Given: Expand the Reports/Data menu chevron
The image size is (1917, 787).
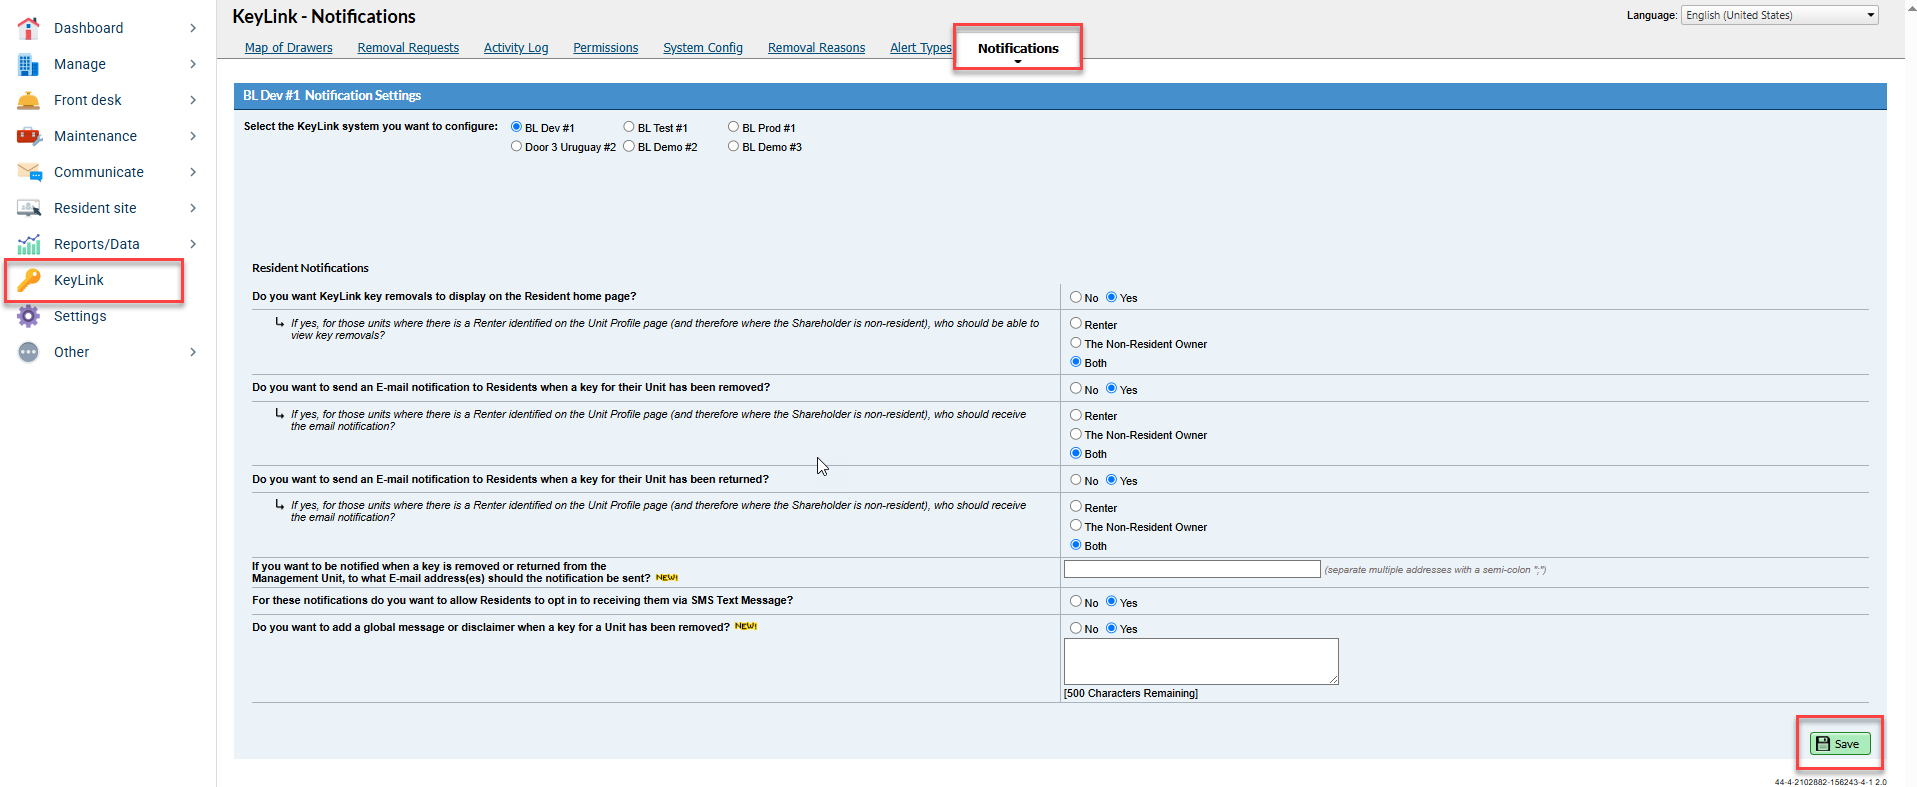Looking at the screenshot, I should 193,244.
